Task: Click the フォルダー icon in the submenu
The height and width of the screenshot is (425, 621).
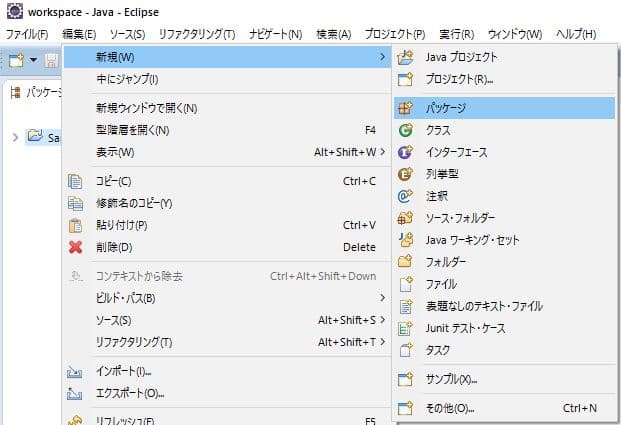Action: click(x=405, y=262)
